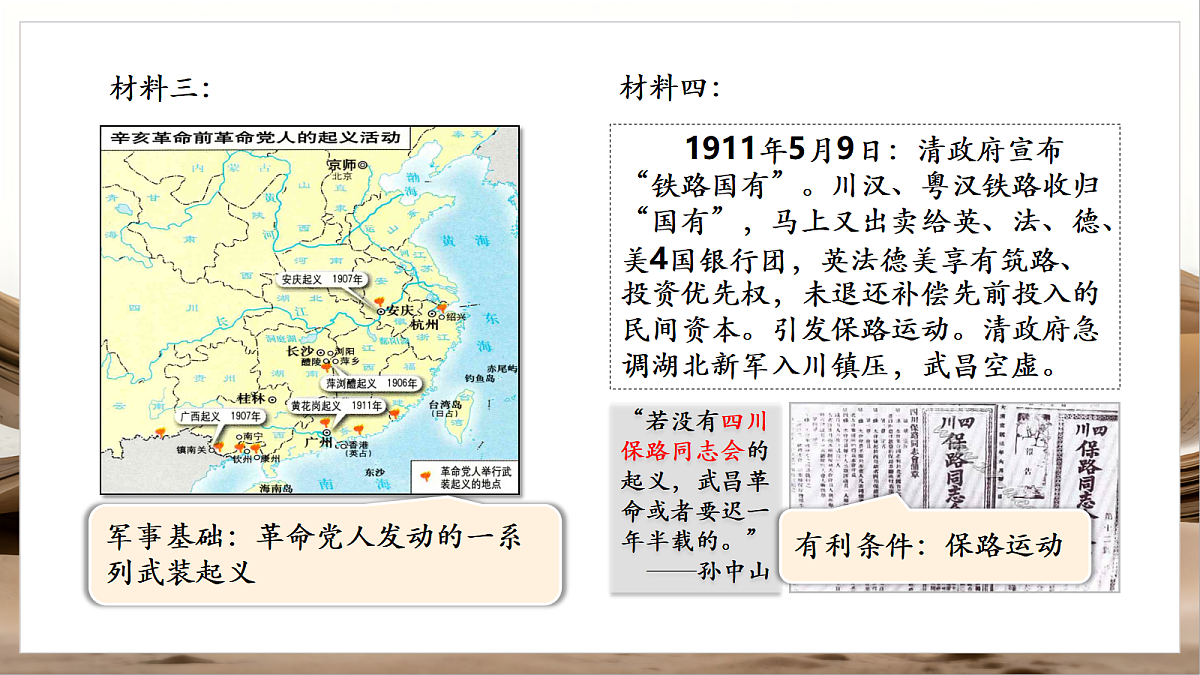Select the "长沙" city label on map
The height and width of the screenshot is (675, 1200).
point(300,352)
